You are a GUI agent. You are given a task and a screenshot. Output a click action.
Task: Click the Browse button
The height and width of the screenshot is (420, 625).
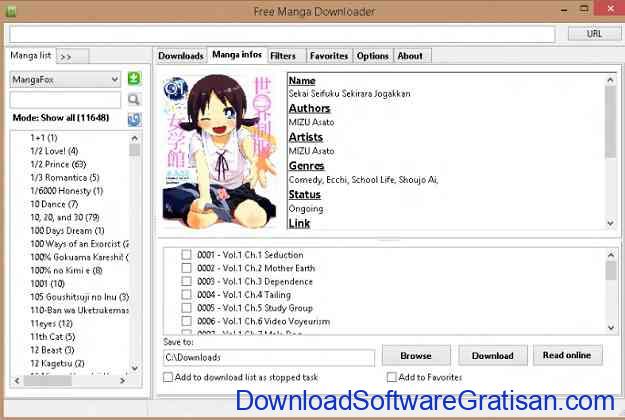(416, 355)
